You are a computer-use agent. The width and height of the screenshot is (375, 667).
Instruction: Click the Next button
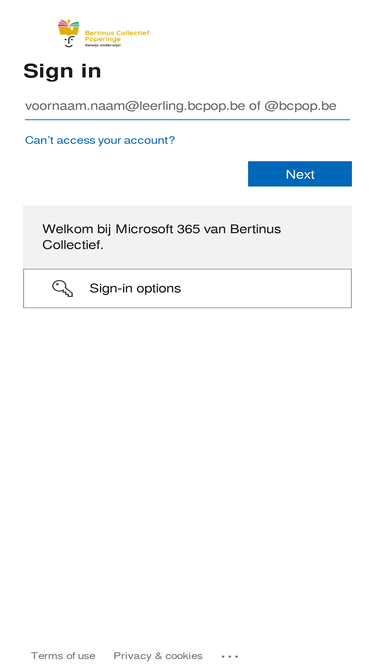pyautogui.click(x=300, y=174)
